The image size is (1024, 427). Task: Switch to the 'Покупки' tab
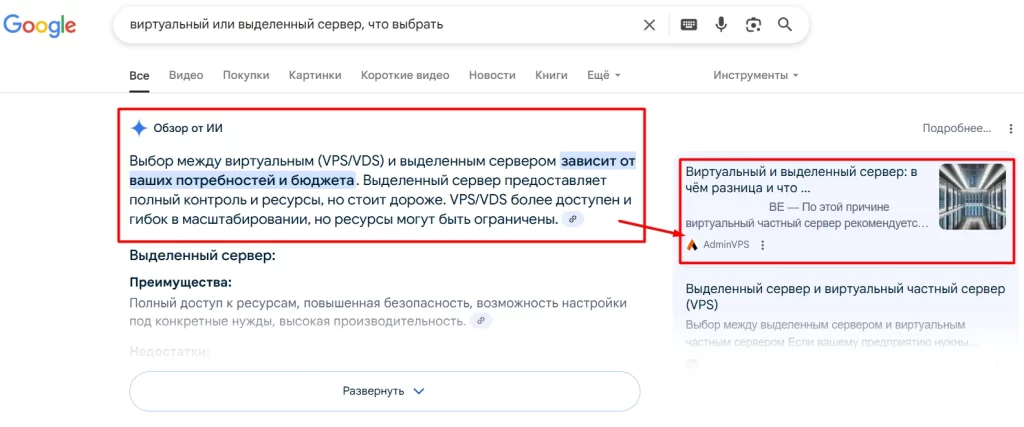246,75
